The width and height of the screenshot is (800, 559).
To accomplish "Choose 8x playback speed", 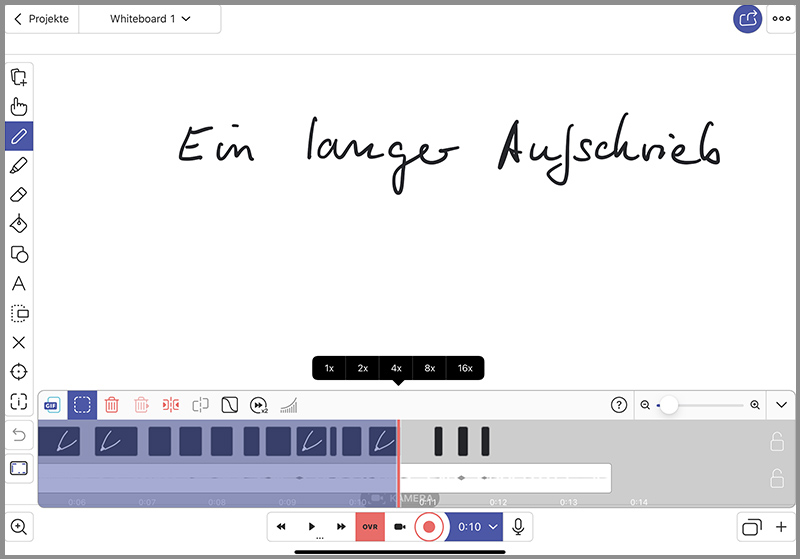I will point(430,368).
